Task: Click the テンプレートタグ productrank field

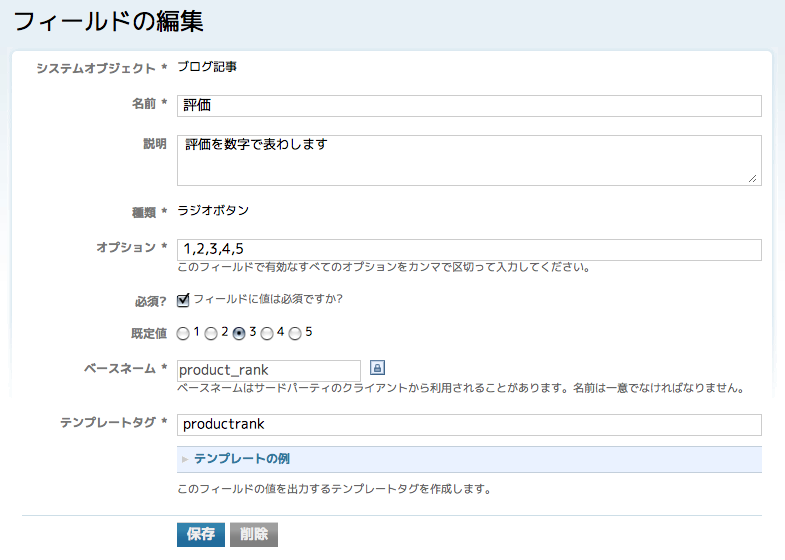Action: pyautogui.click(x=469, y=425)
